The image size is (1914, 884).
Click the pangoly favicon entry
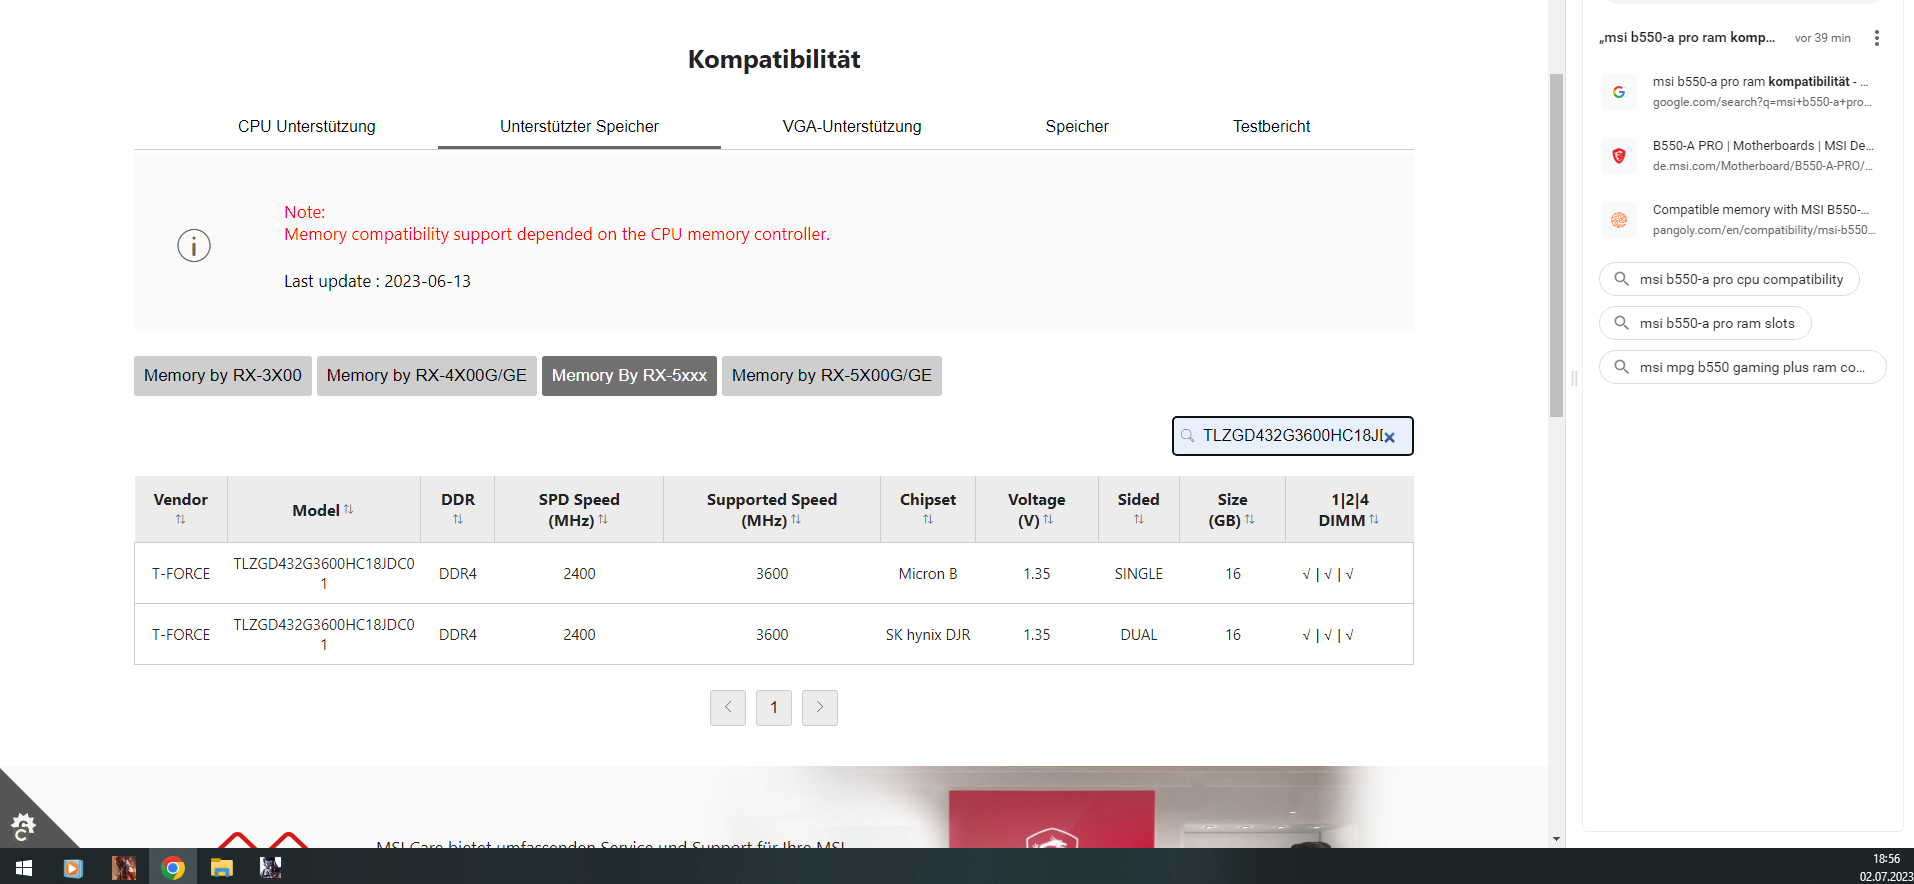[x=1619, y=220]
